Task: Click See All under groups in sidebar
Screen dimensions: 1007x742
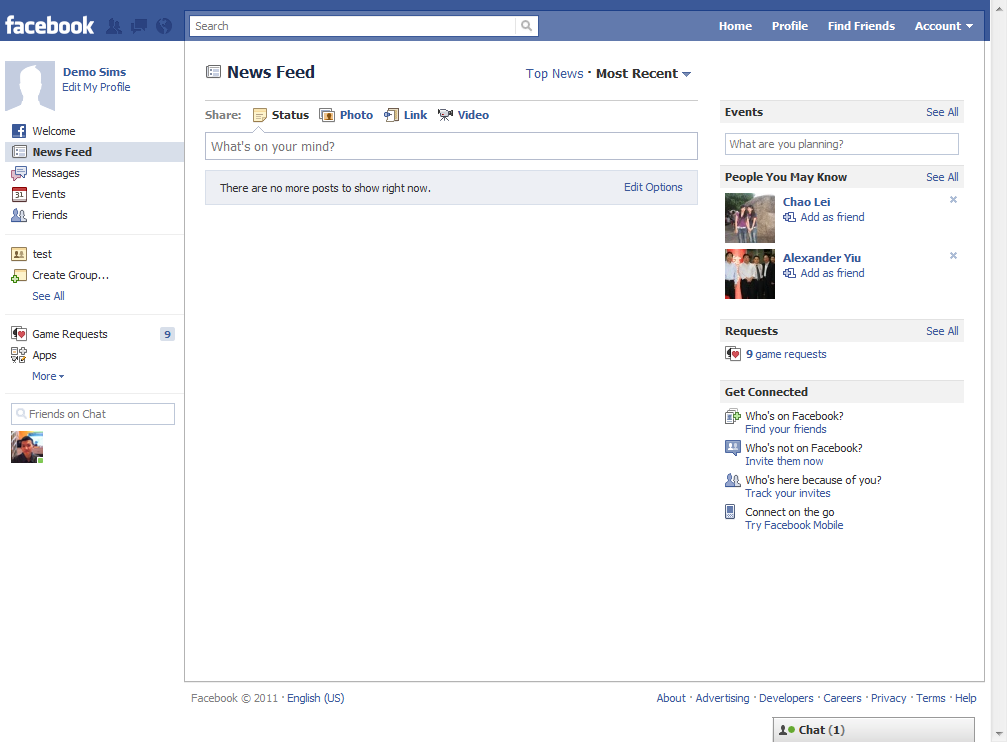Action: tap(48, 296)
